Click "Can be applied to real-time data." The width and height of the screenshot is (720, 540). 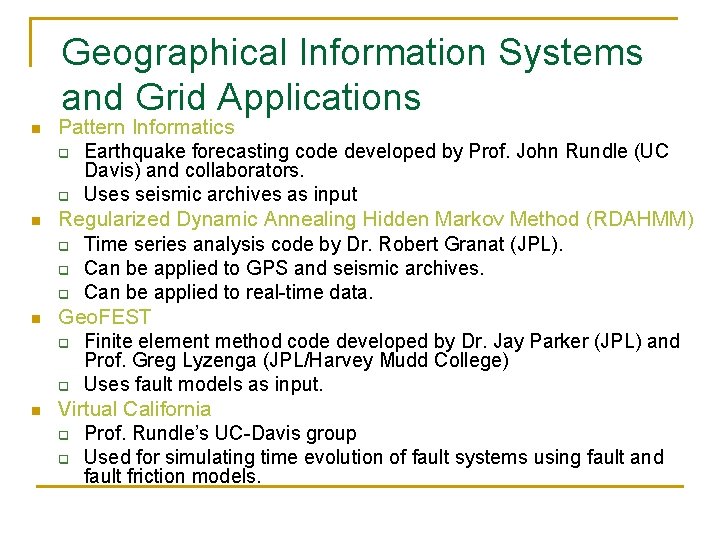pyautogui.click(x=228, y=292)
